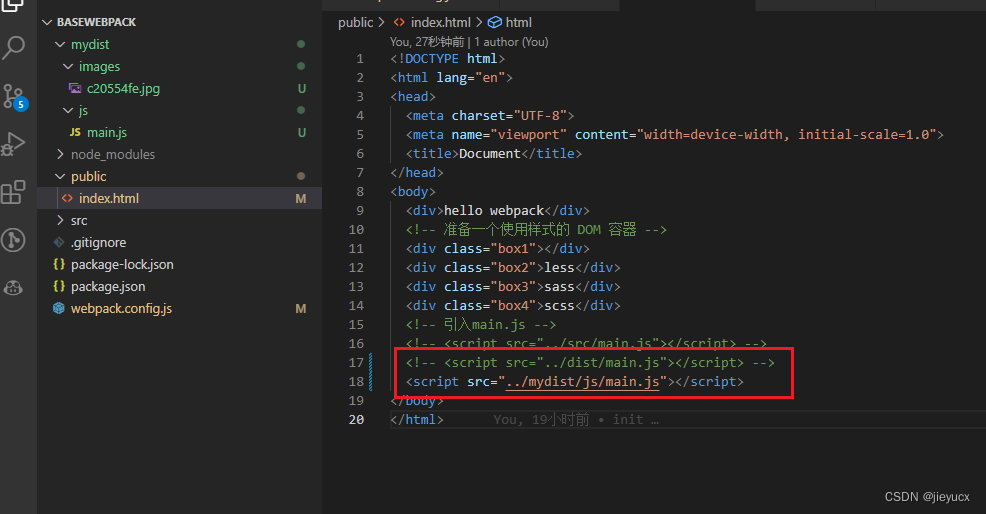Click the DOCTYPE declaration on line 1
Viewport: 986px width, 514px height.
tap(447, 59)
